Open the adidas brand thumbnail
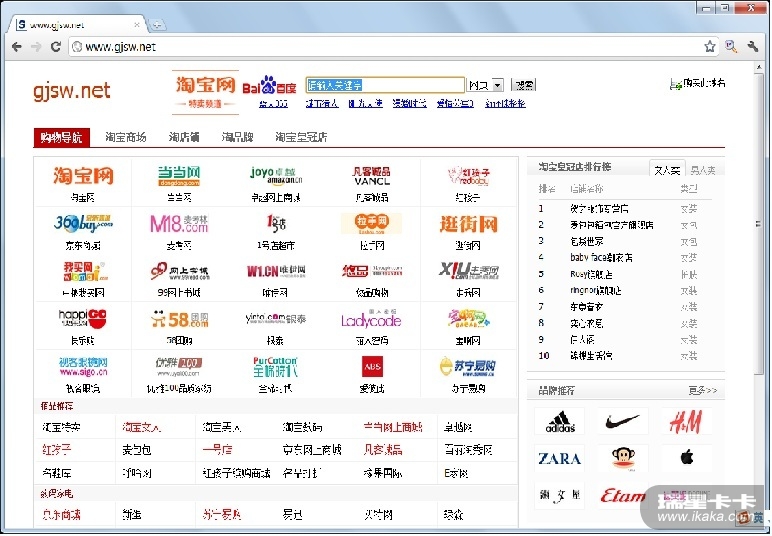772x536 pixels. (x=560, y=422)
